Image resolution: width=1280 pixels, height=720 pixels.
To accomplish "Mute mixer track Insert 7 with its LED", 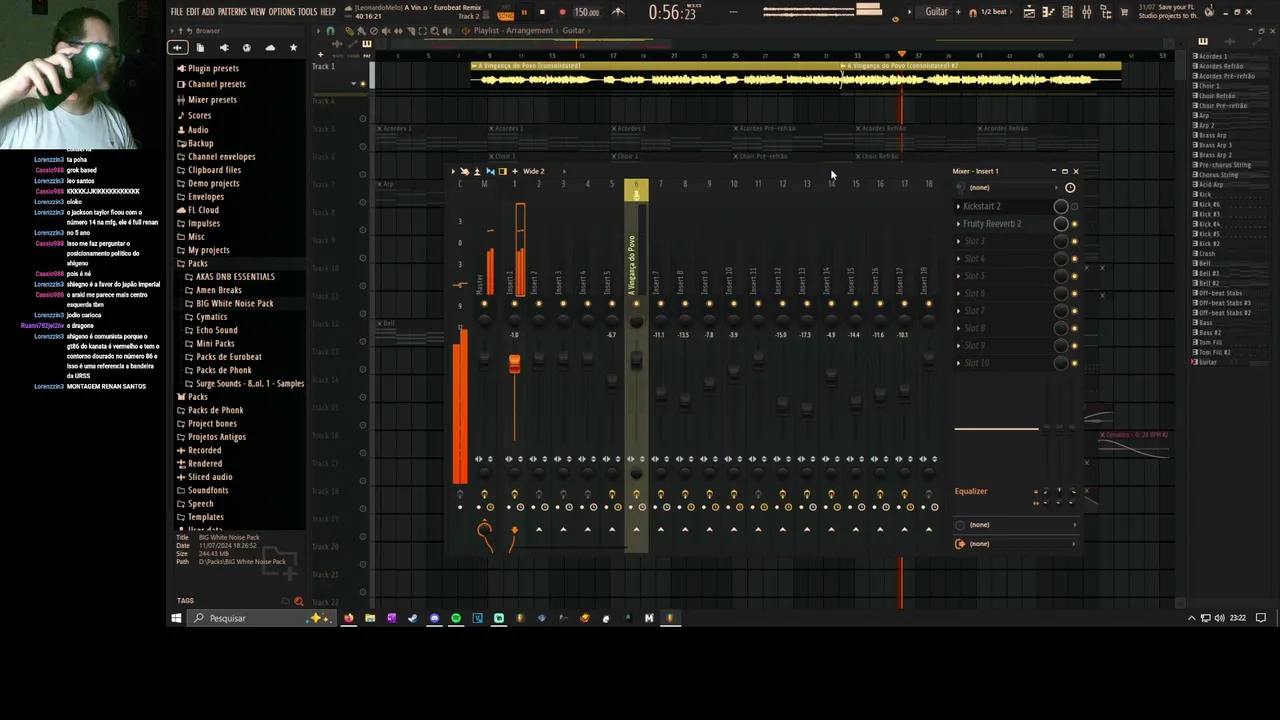I will click(660, 304).
